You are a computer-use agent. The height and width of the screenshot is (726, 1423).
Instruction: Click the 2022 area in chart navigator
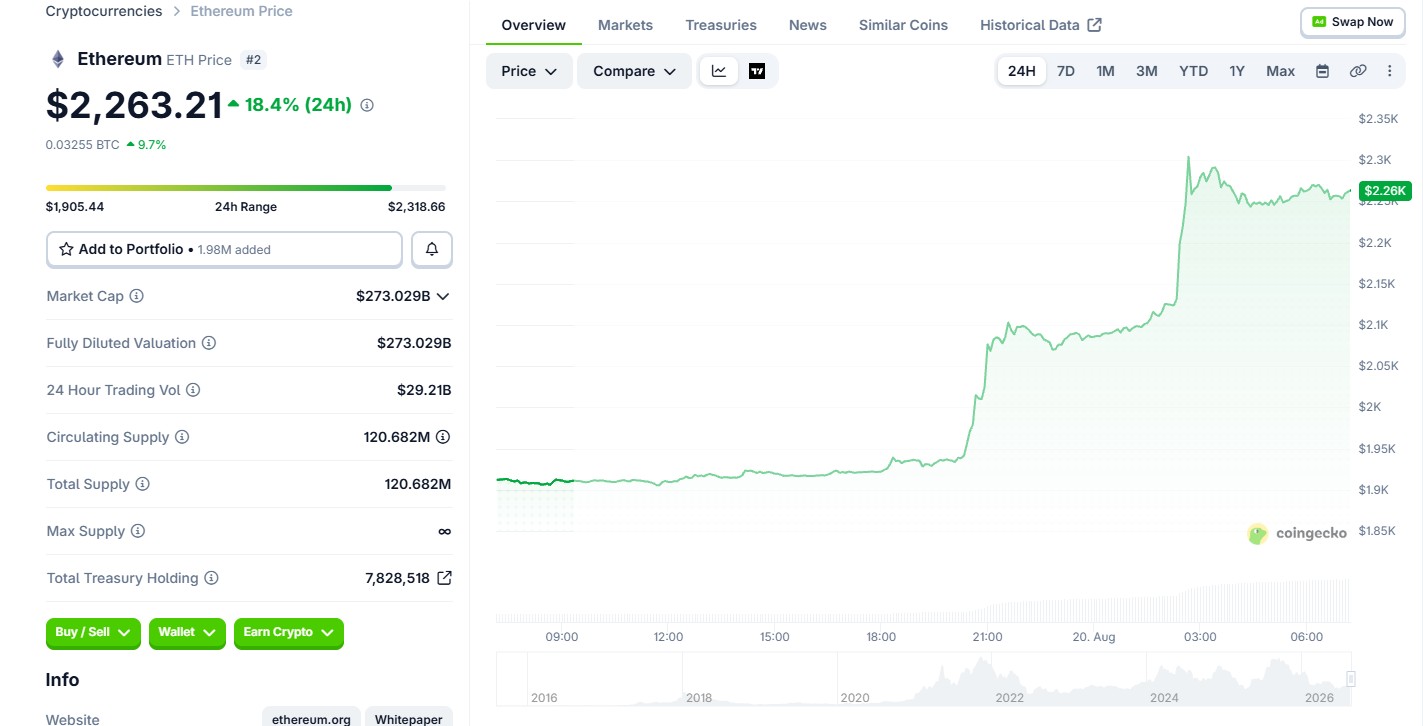(x=1009, y=697)
